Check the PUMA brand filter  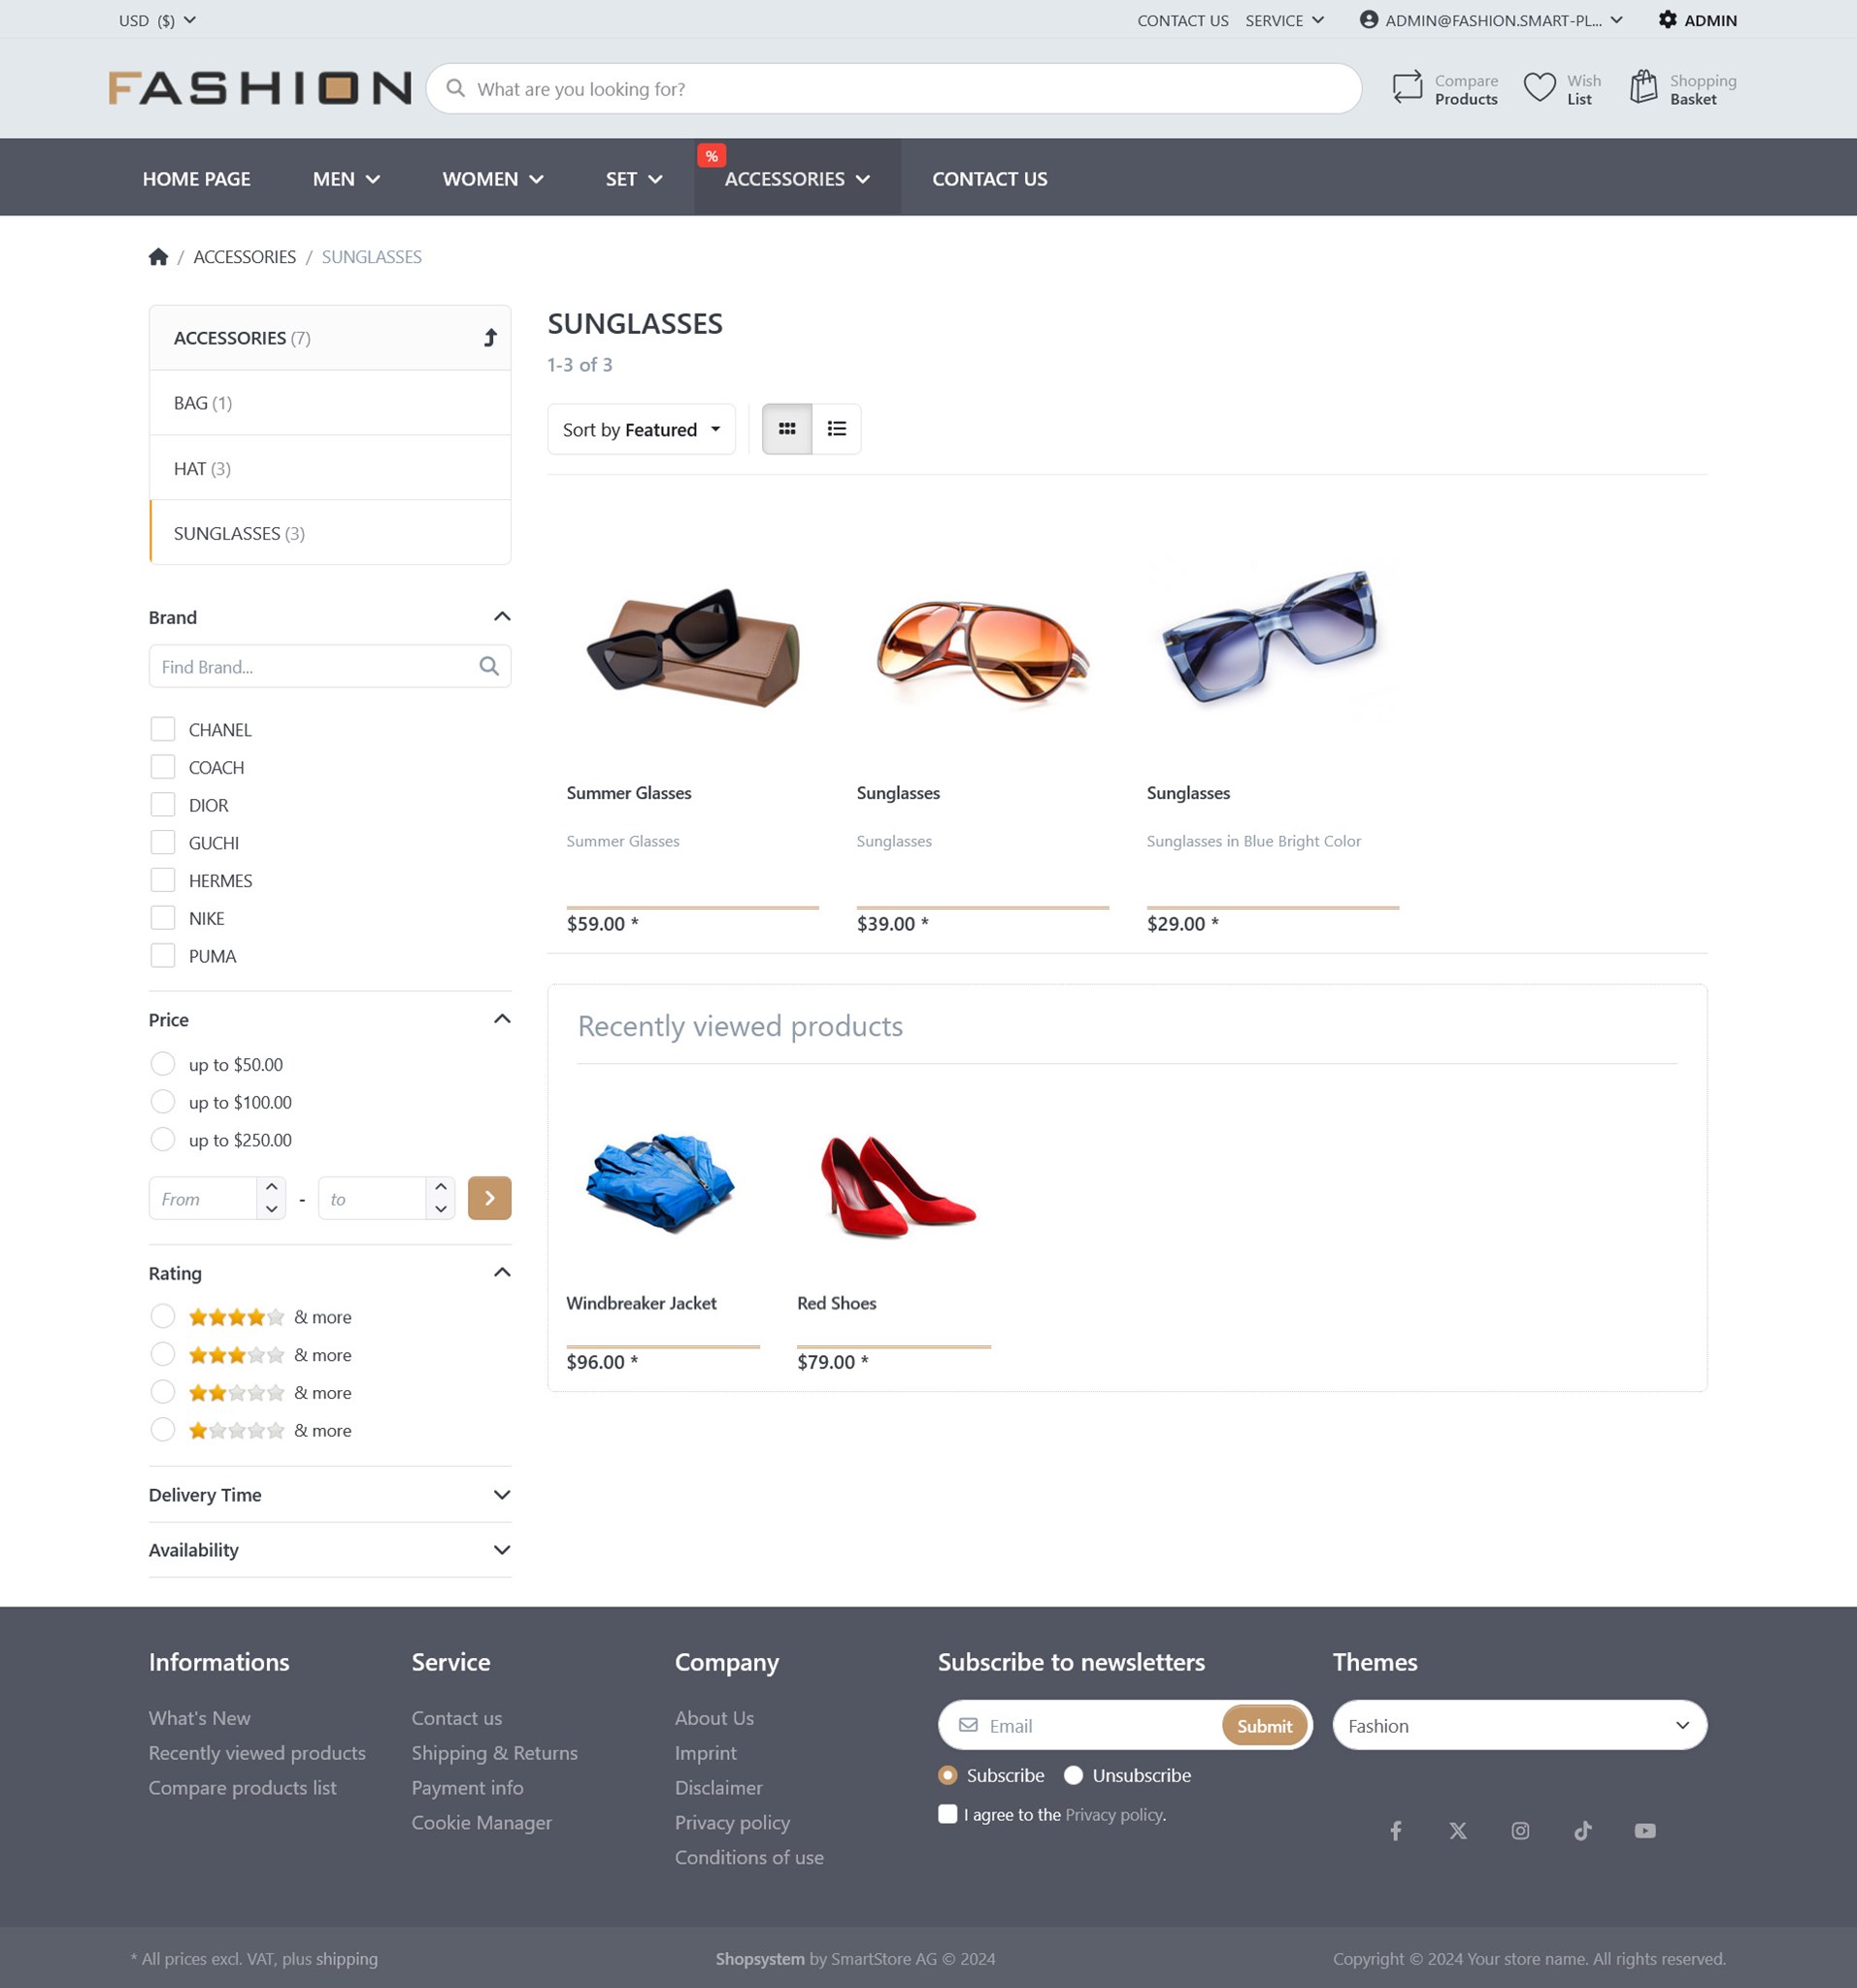pyautogui.click(x=163, y=956)
